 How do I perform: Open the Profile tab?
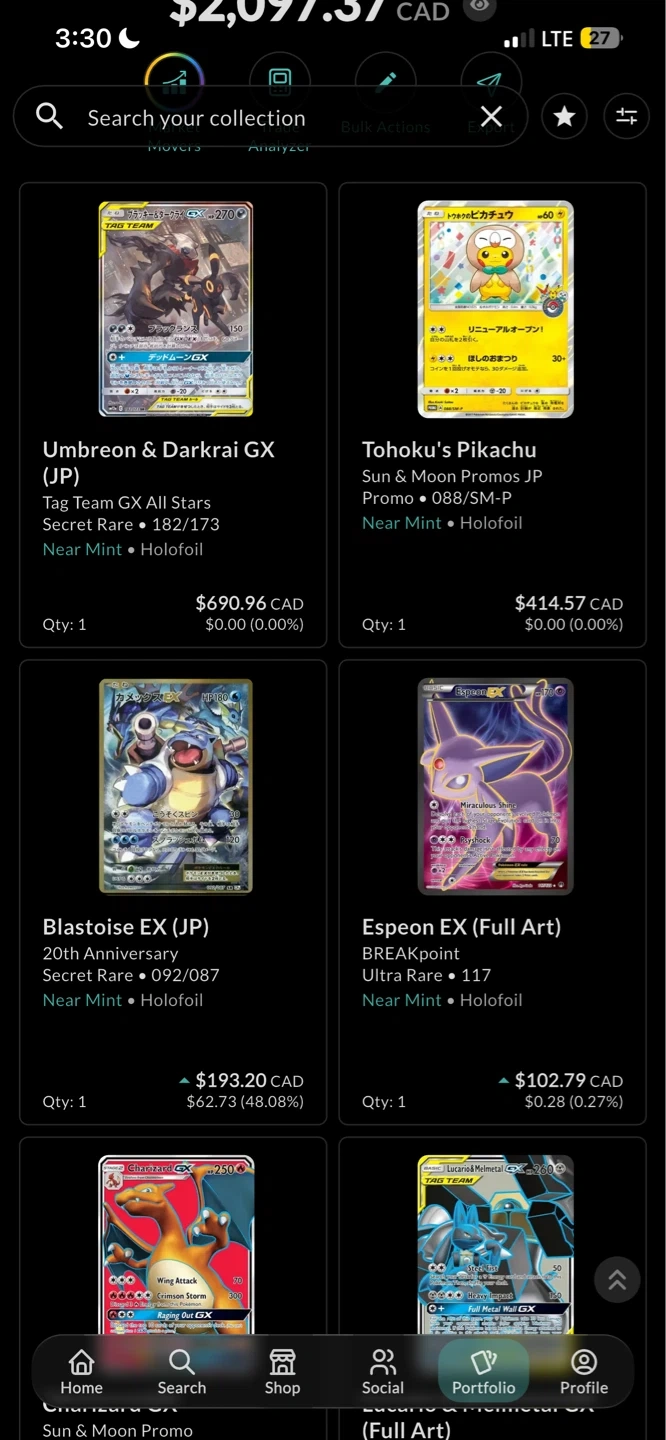coord(584,1372)
